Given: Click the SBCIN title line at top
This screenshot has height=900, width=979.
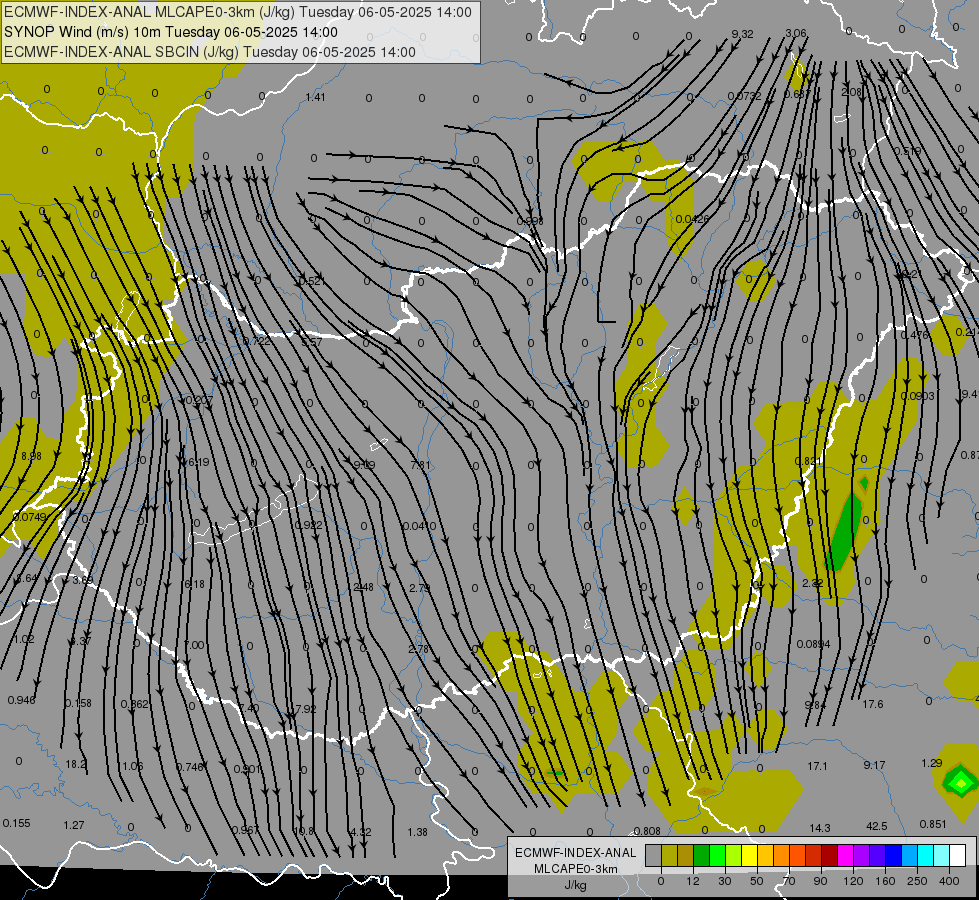Looking at the screenshot, I should pyautogui.click(x=210, y=52).
